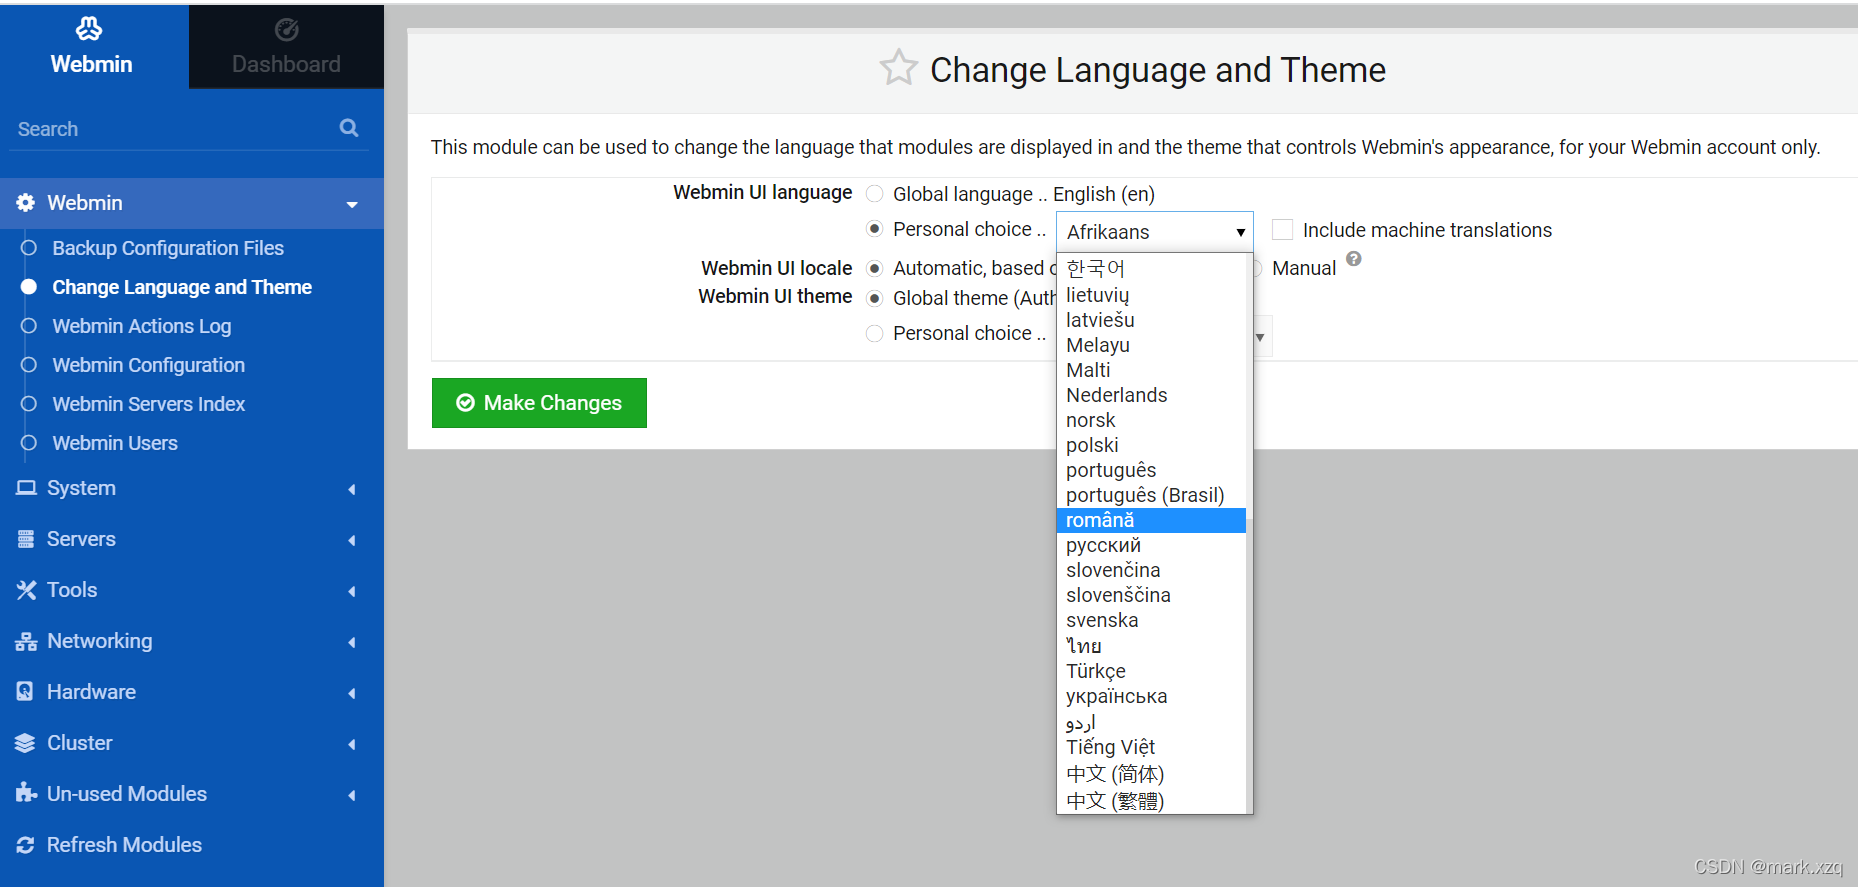This screenshot has height=887, width=1858.
Task: Select Global theme radio button
Action: 875,298
